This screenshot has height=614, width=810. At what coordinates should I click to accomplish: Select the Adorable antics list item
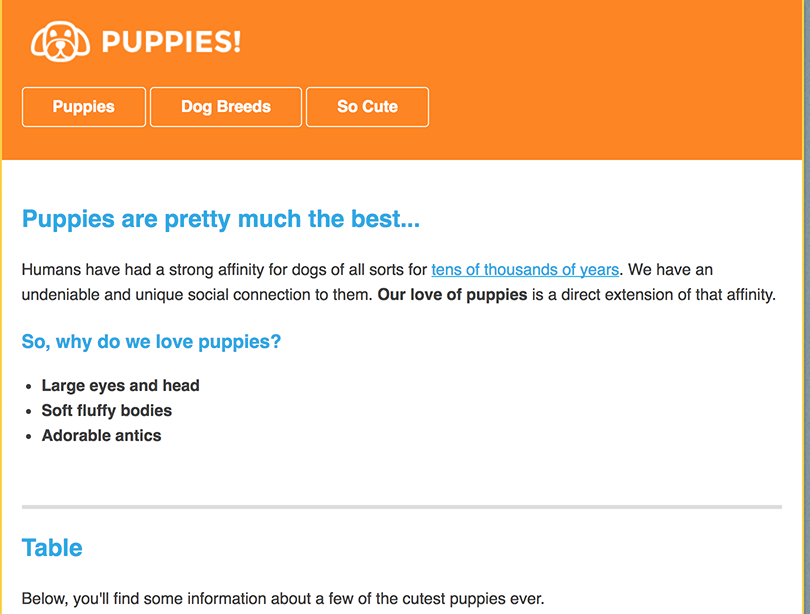[x=101, y=436]
